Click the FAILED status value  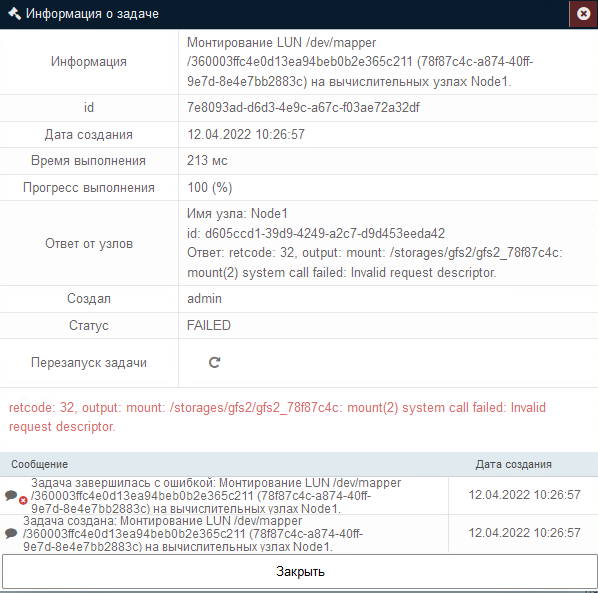[209, 325]
